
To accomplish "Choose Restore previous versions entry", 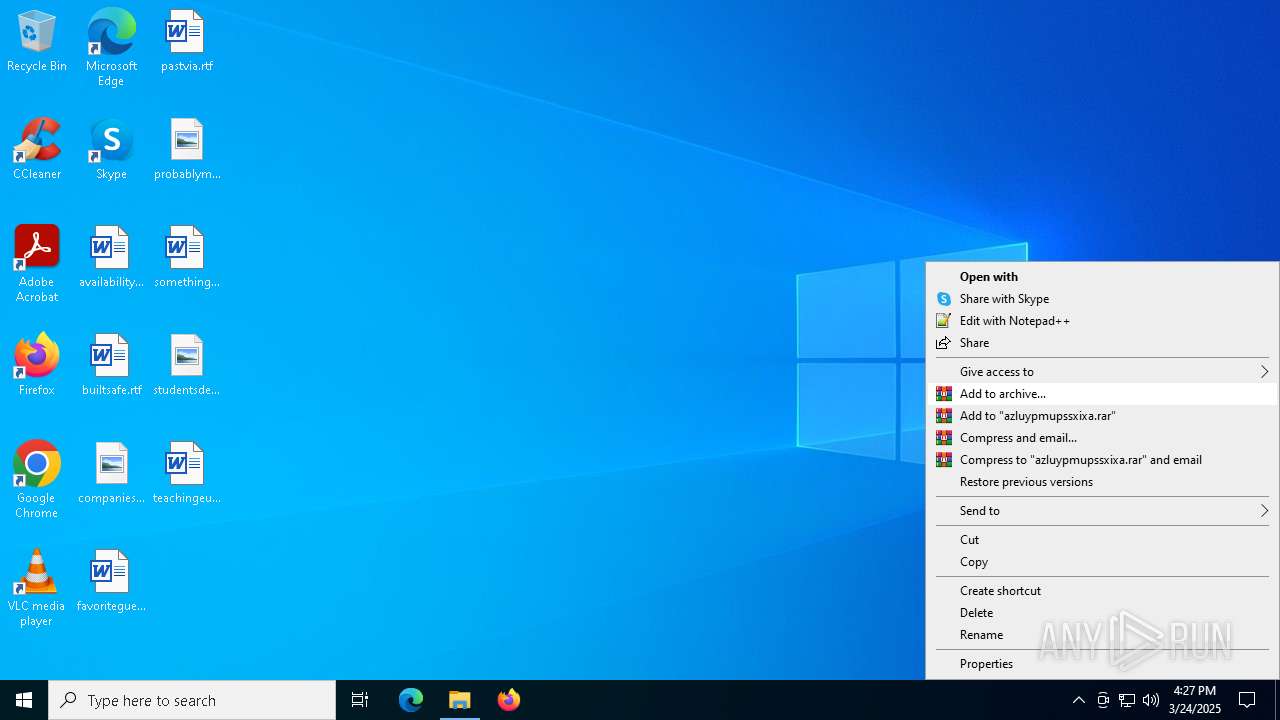I will 1102,482.
